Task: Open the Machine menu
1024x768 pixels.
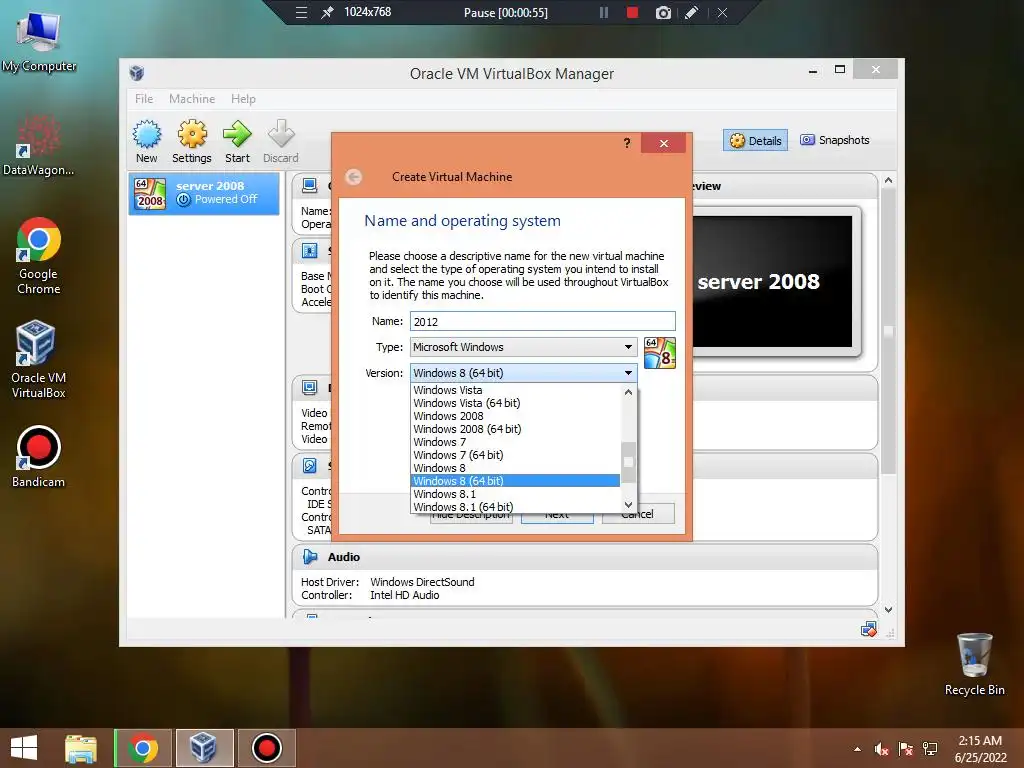Action: [x=192, y=99]
